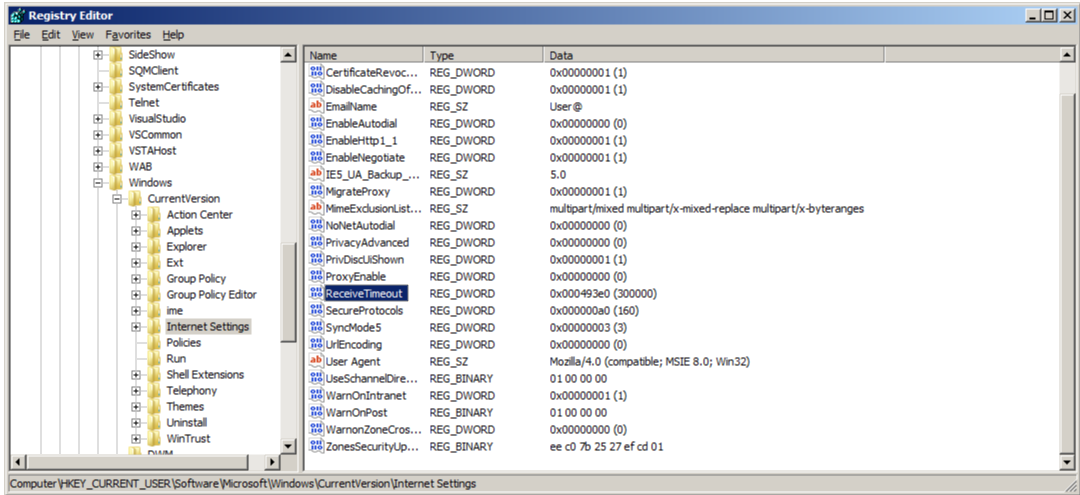The image size is (1080, 495).
Task: Expand the SystemCertificates key
Action: coord(98,87)
